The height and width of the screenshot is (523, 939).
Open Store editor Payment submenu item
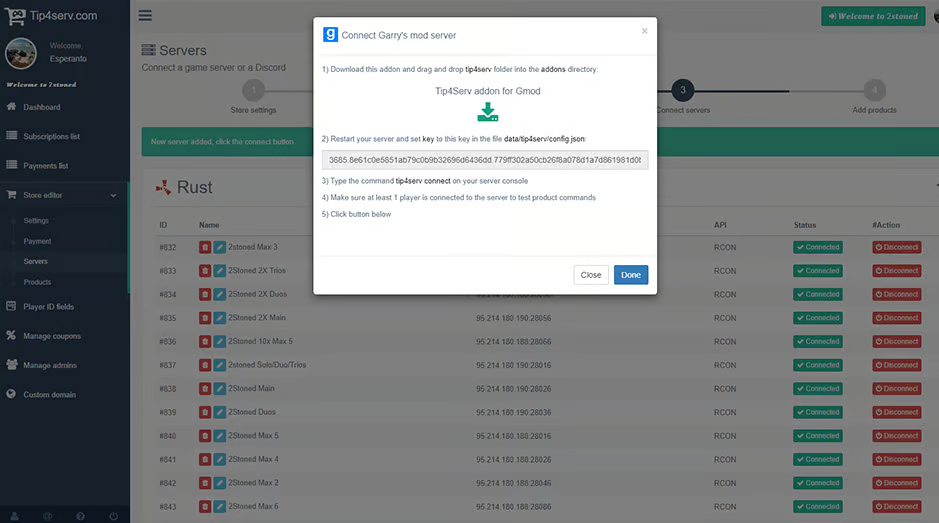[x=37, y=241]
